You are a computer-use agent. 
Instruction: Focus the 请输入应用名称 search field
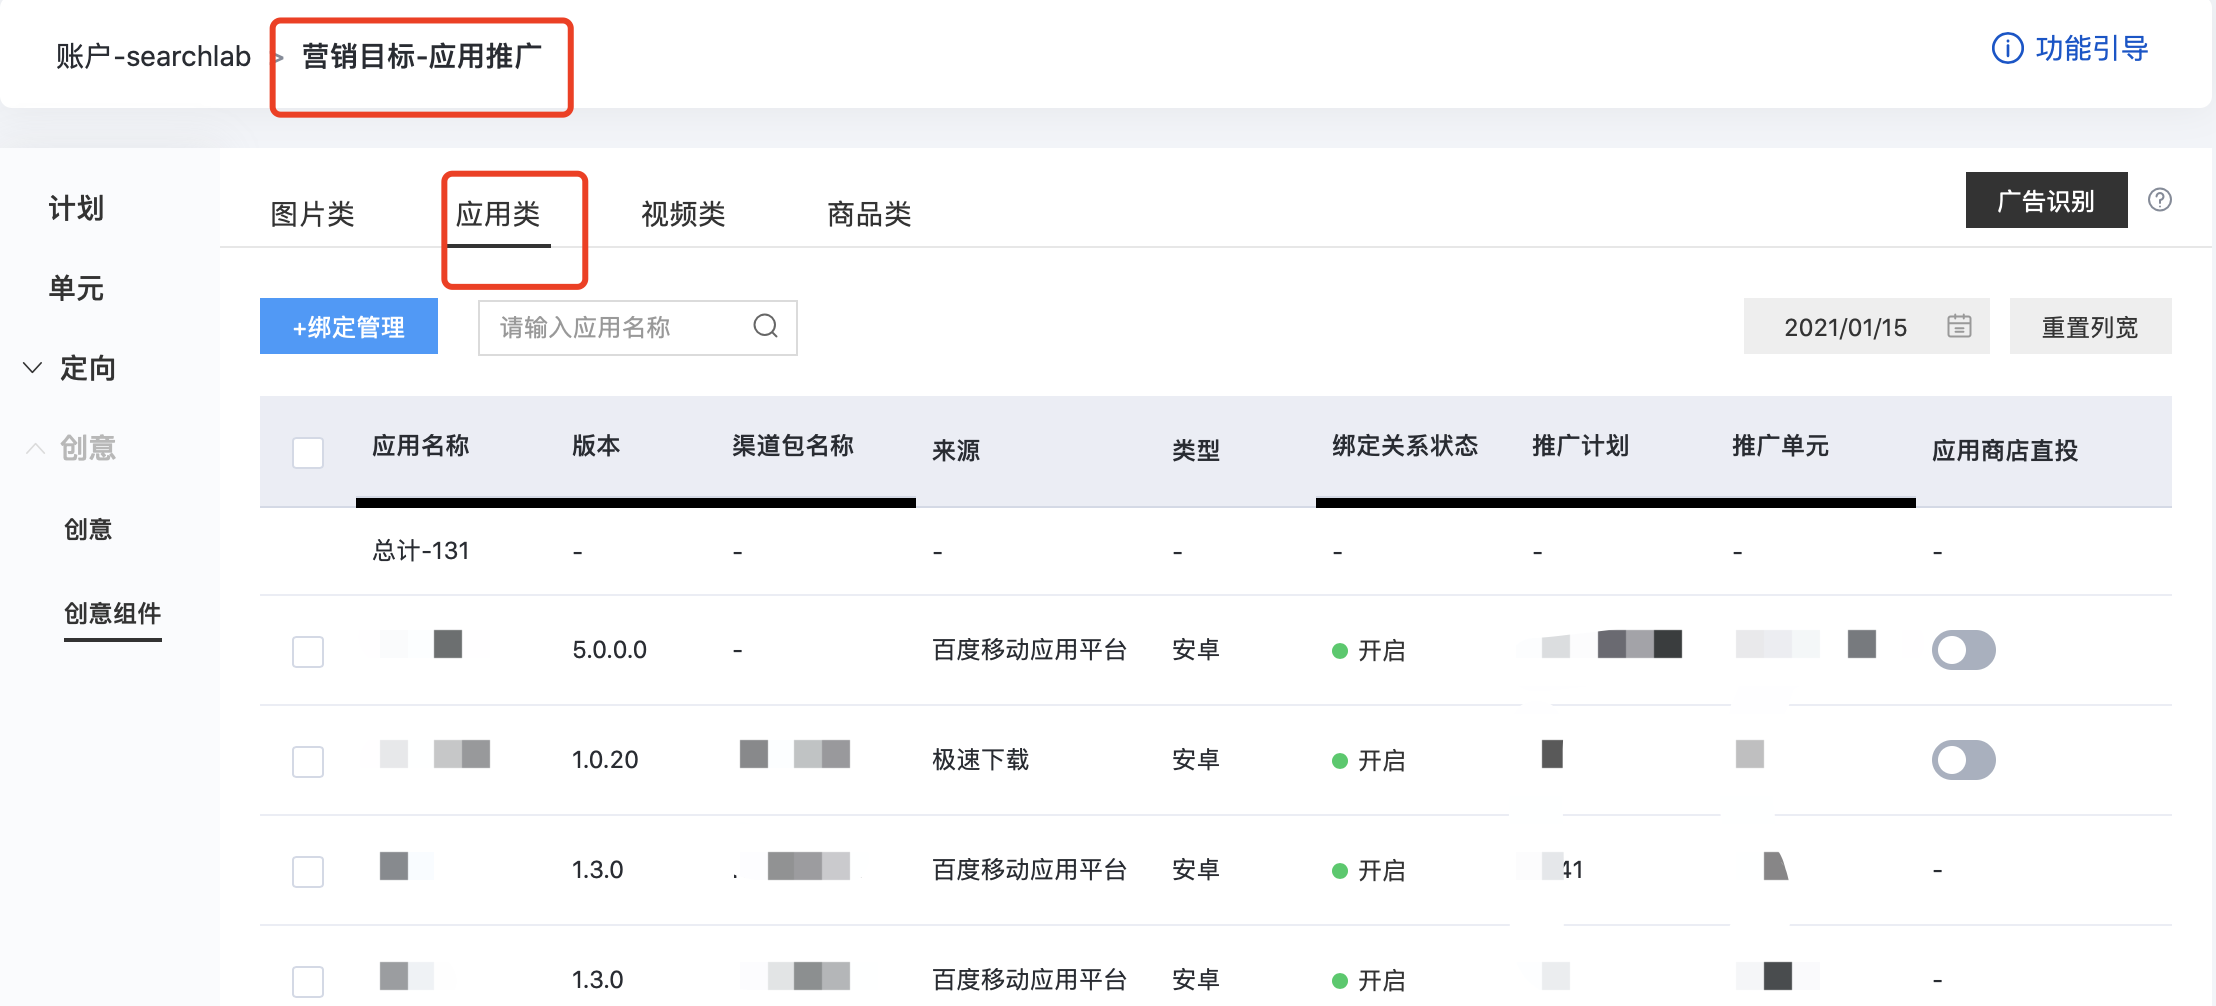click(x=620, y=327)
